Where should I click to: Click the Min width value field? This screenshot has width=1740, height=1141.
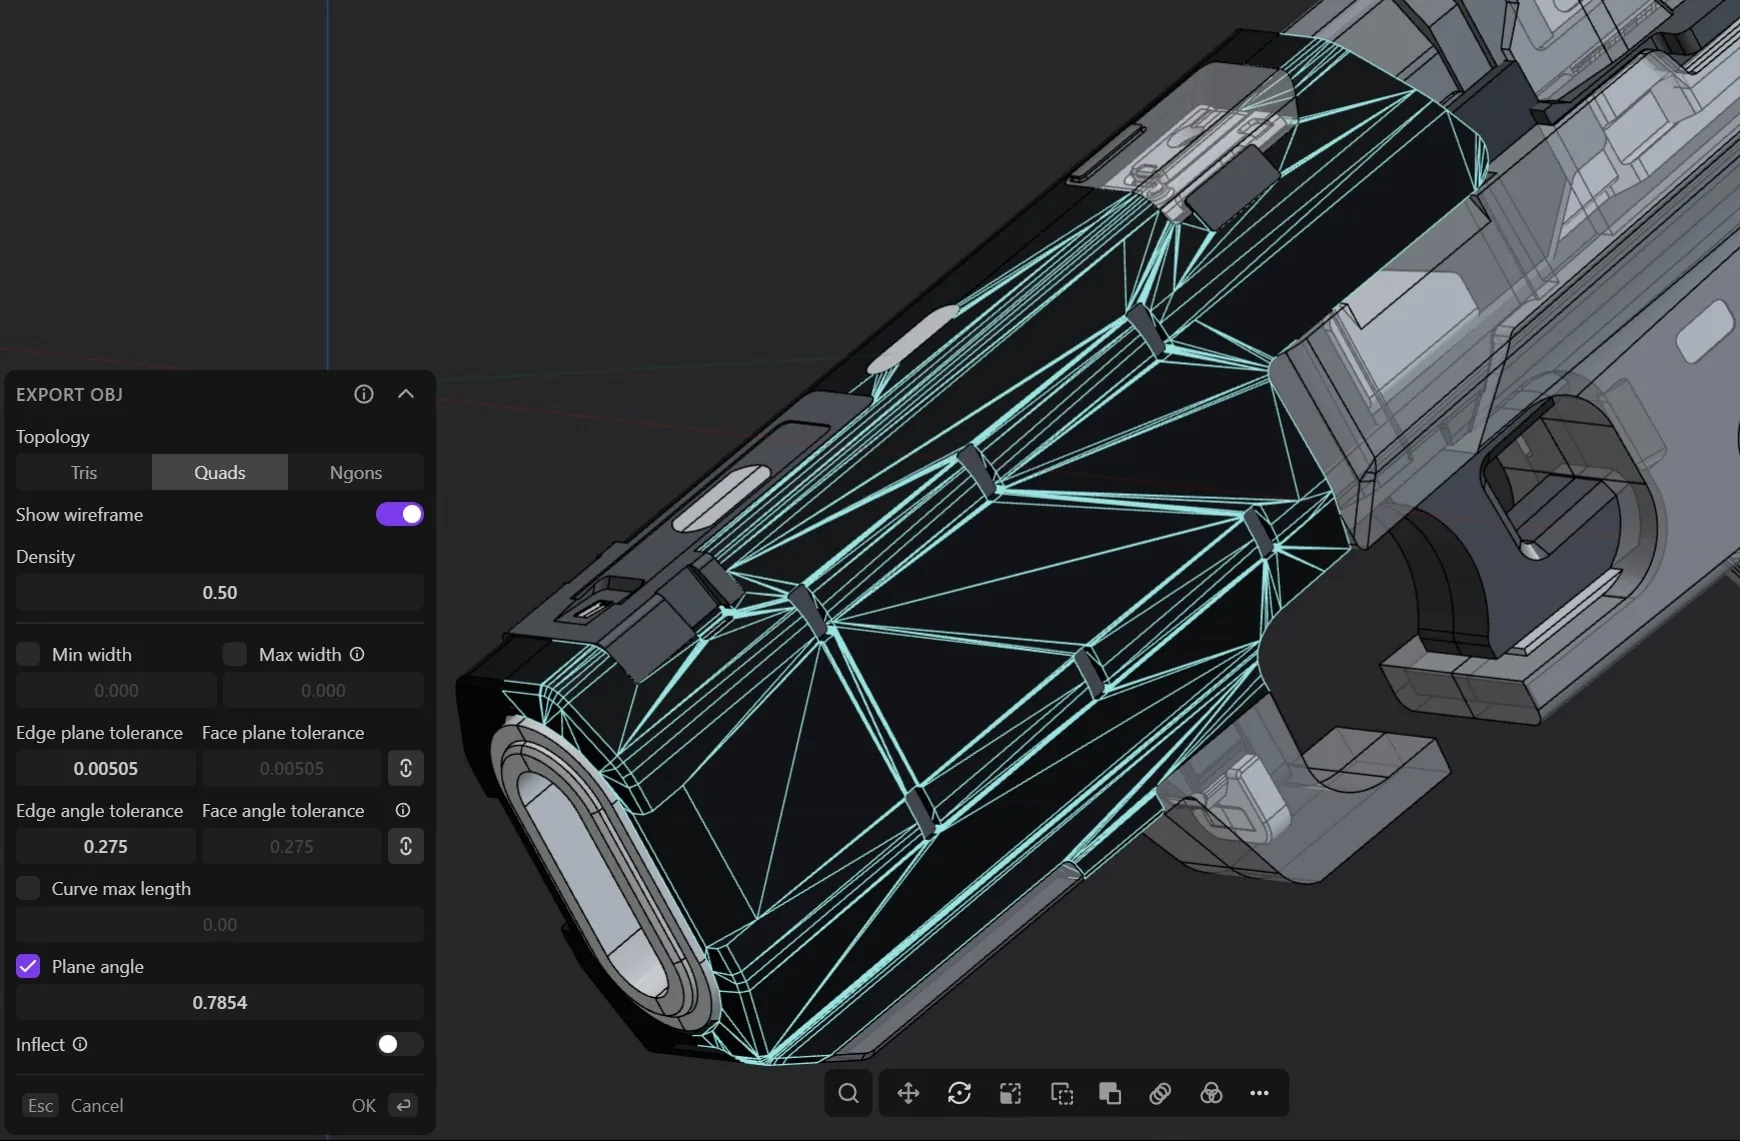116,690
